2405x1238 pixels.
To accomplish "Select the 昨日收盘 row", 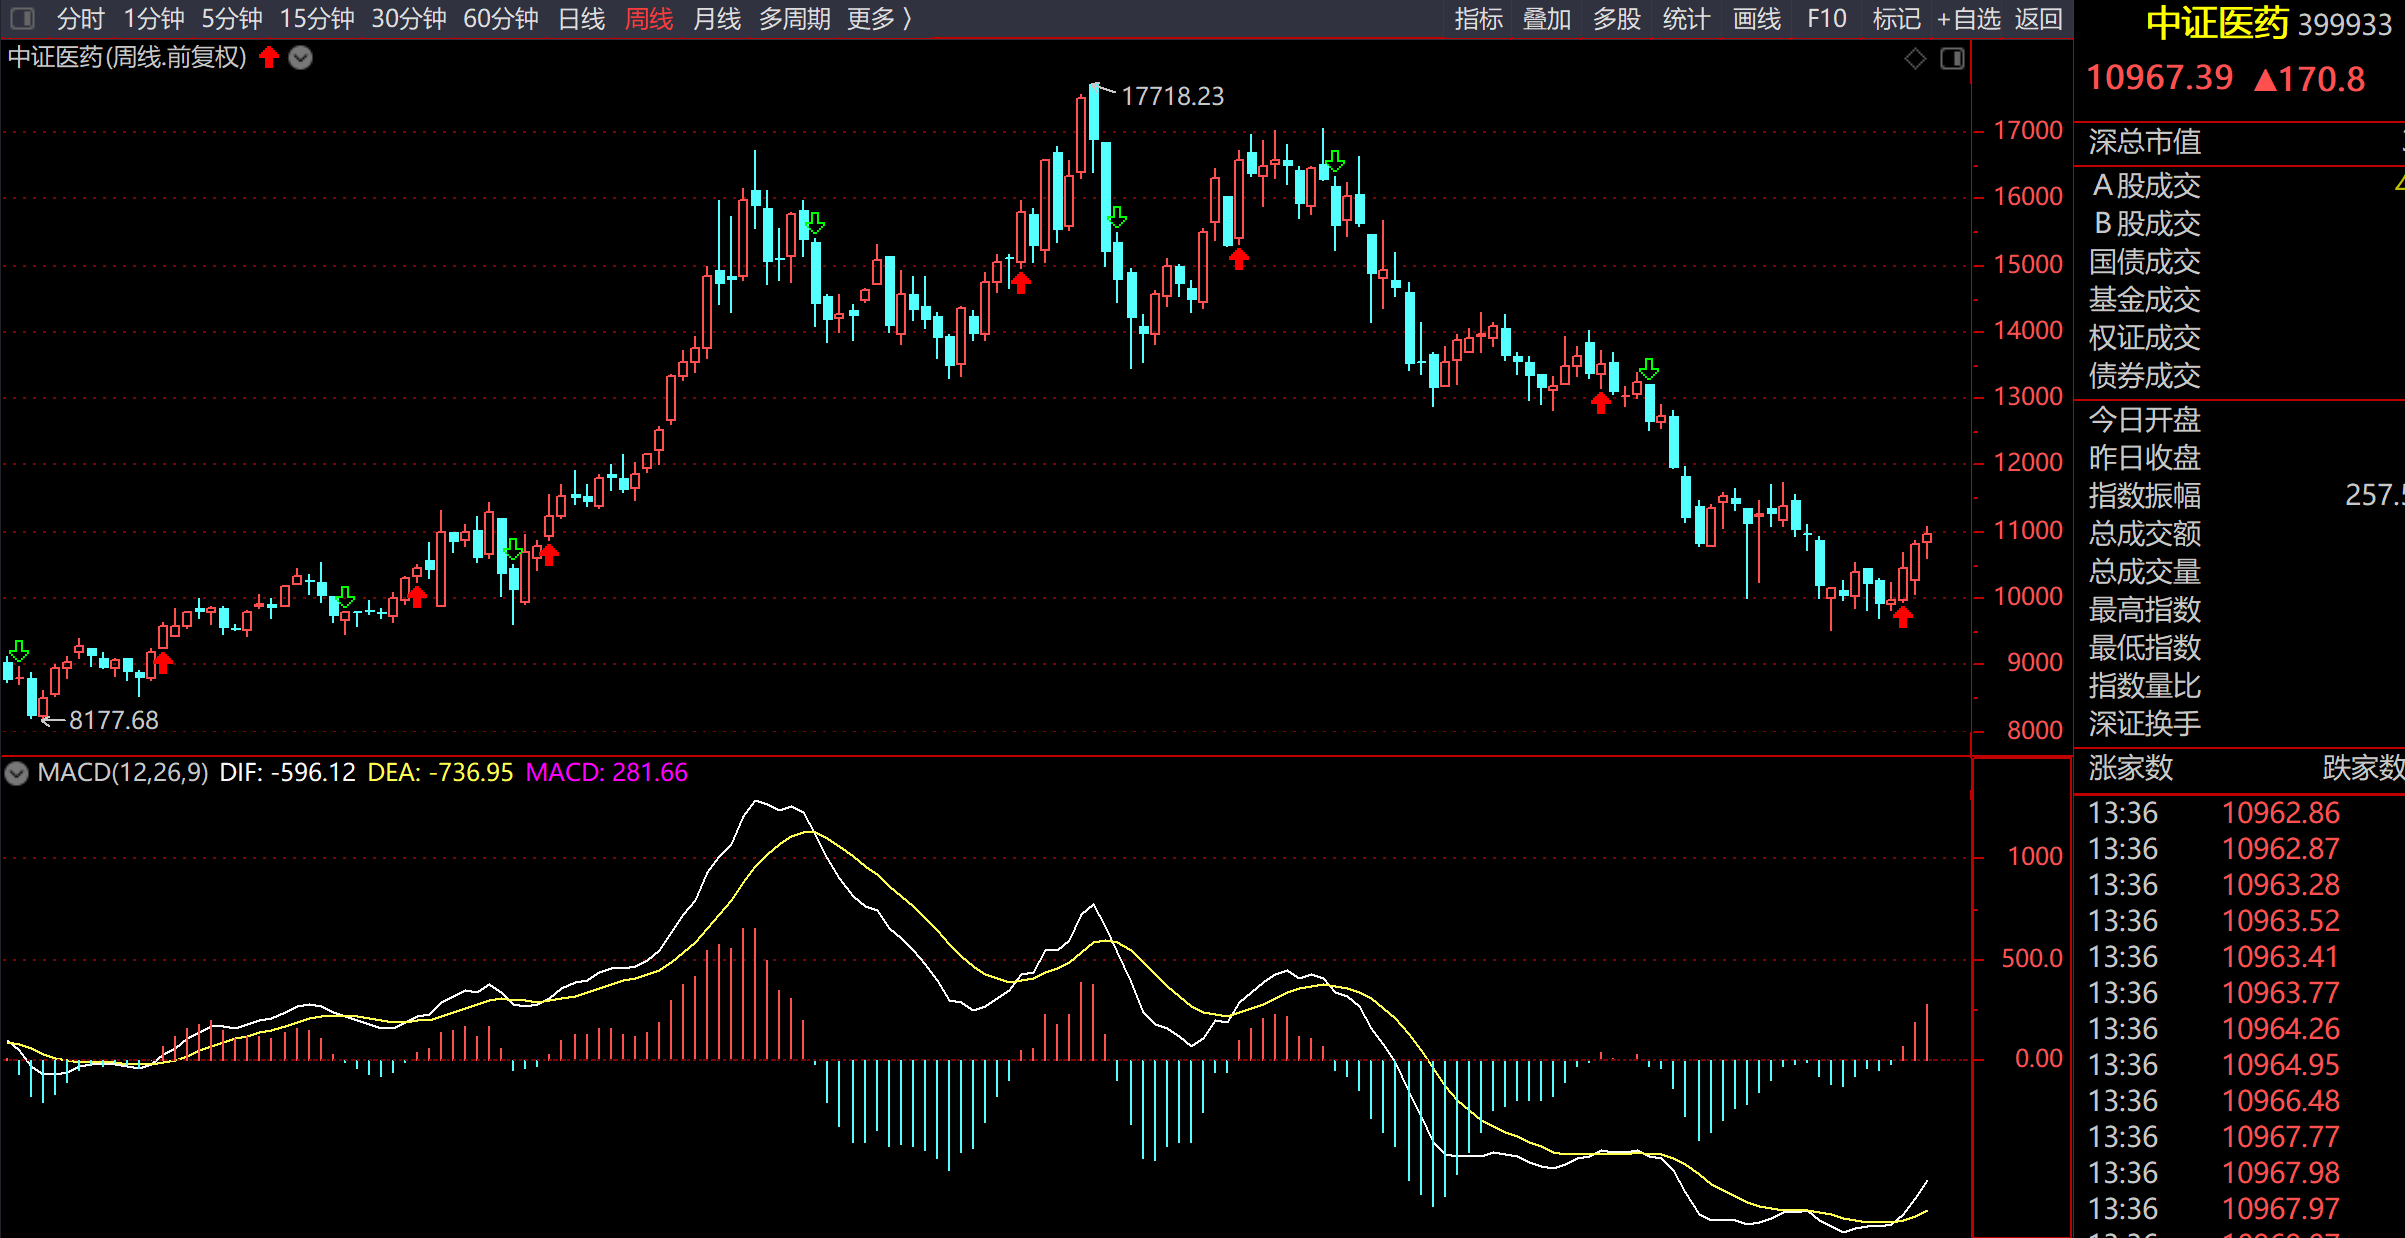I will click(2239, 458).
